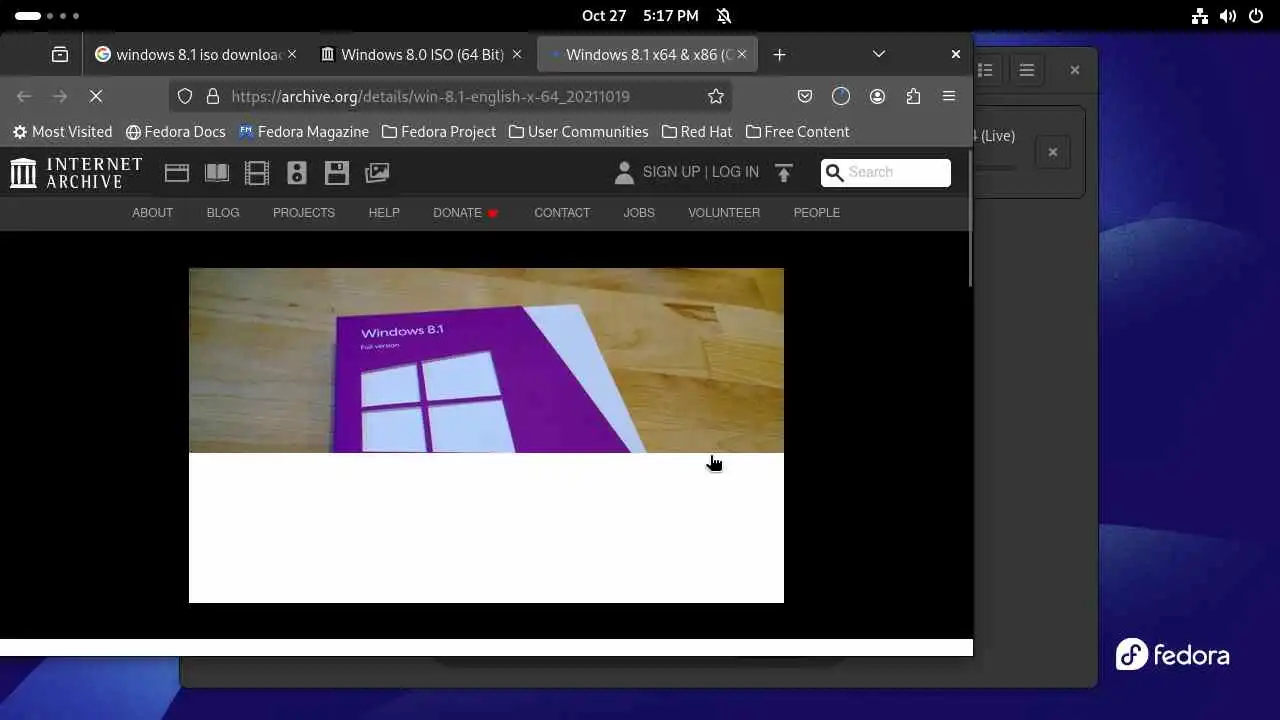
Task: Click the list view icon in the background window
Action: [x=986, y=70]
